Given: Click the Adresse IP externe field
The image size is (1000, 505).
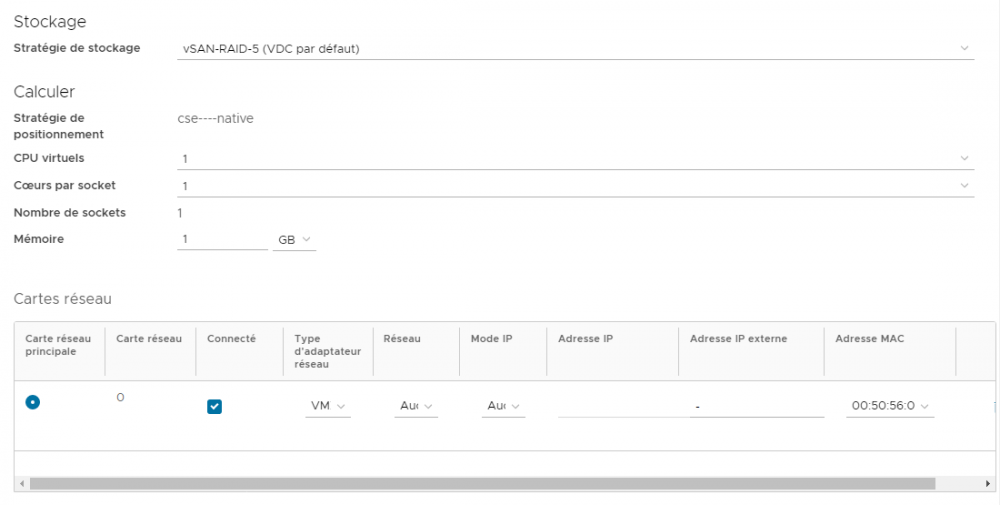Looking at the screenshot, I should pos(756,406).
